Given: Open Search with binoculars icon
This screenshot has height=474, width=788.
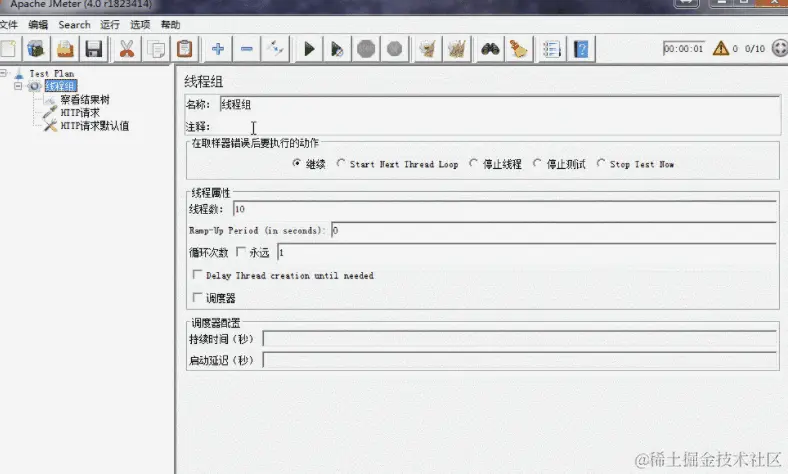Looking at the screenshot, I should coord(490,49).
